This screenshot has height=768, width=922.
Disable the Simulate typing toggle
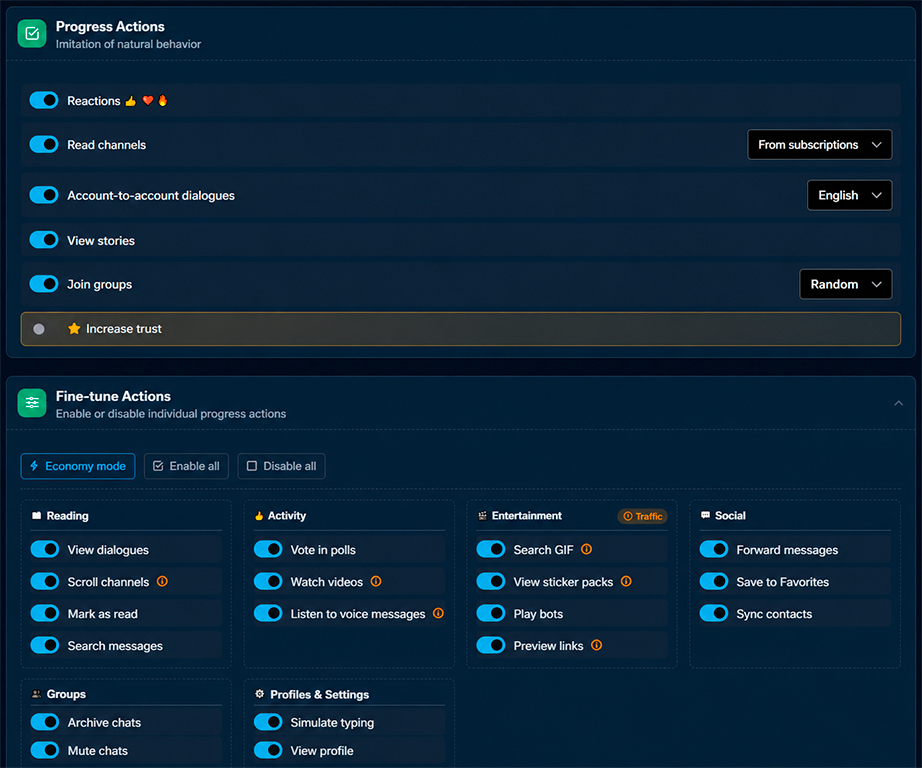click(268, 722)
